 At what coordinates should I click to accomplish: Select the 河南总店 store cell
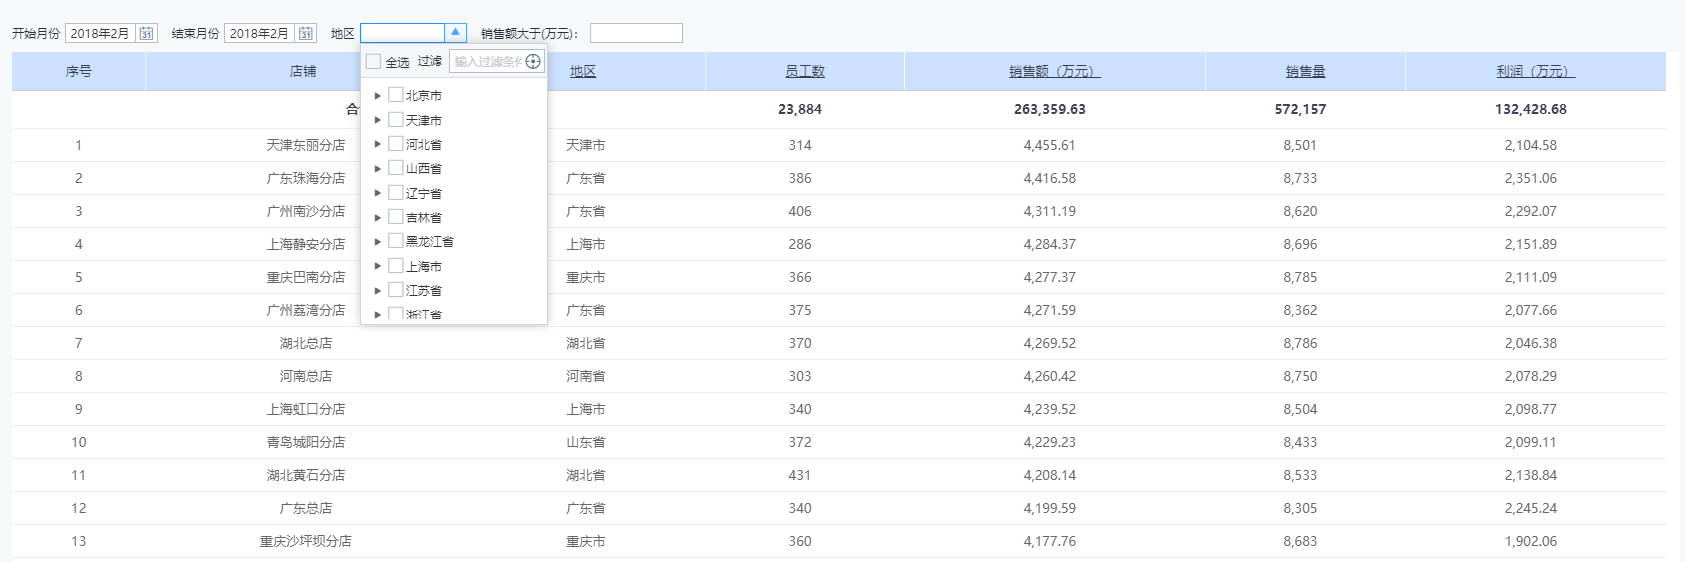tap(306, 376)
